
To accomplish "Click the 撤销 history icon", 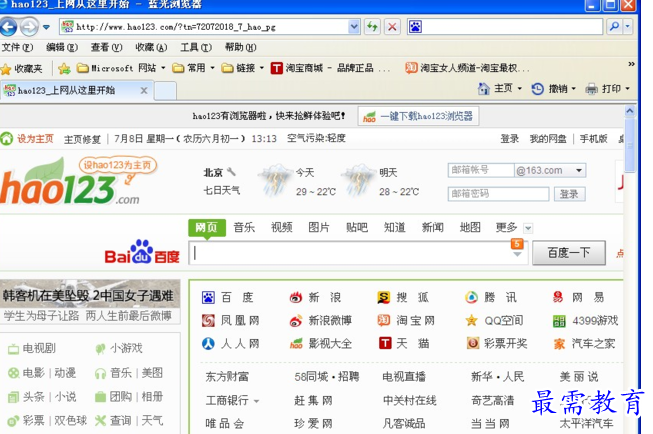I will click(537, 89).
